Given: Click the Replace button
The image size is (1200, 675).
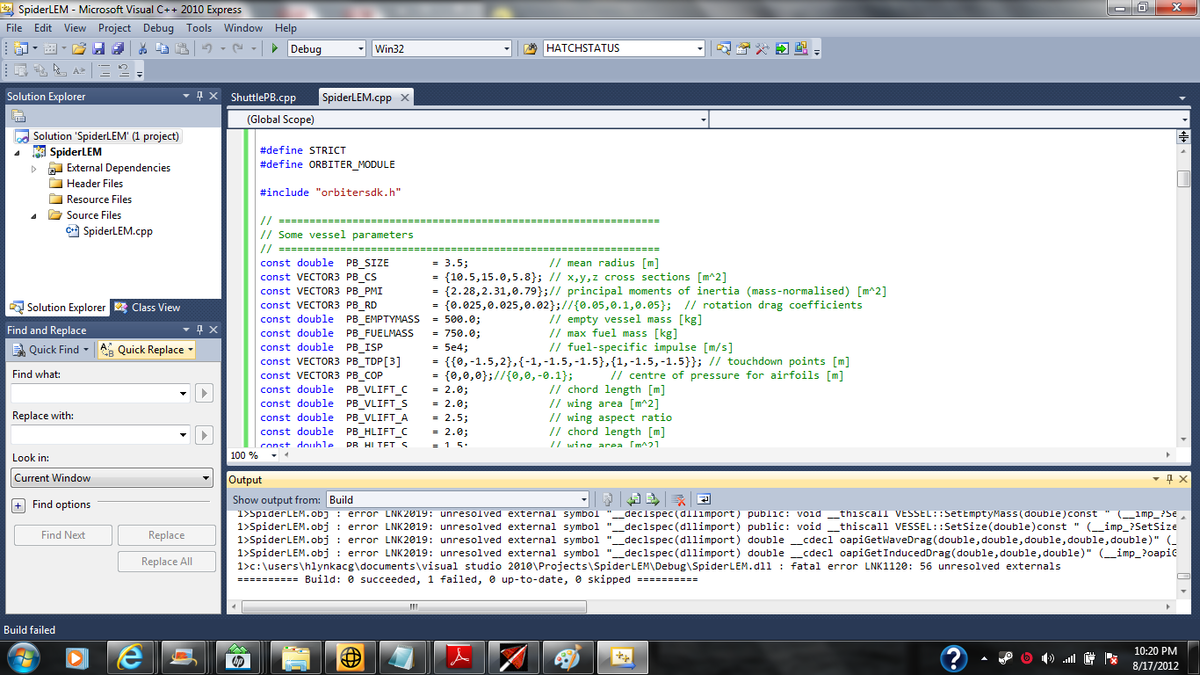Looking at the screenshot, I should point(166,535).
